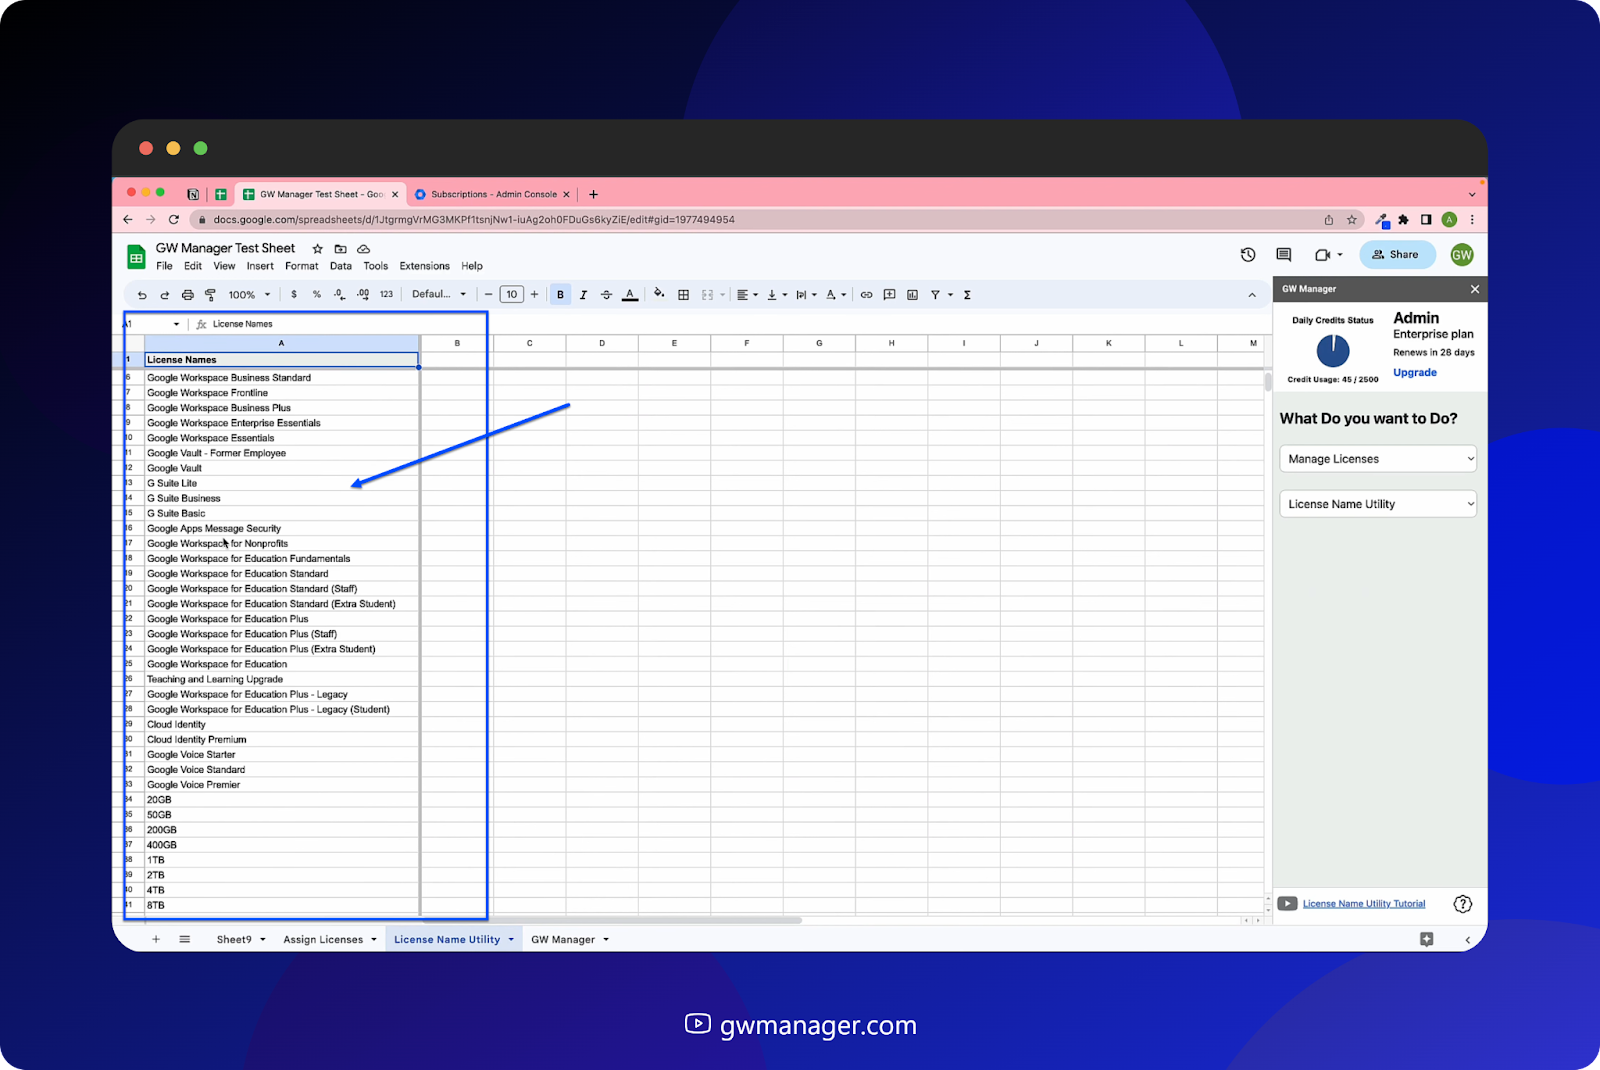This screenshot has width=1600, height=1070.
Task: Click the Share button
Action: click(1397, 255)
